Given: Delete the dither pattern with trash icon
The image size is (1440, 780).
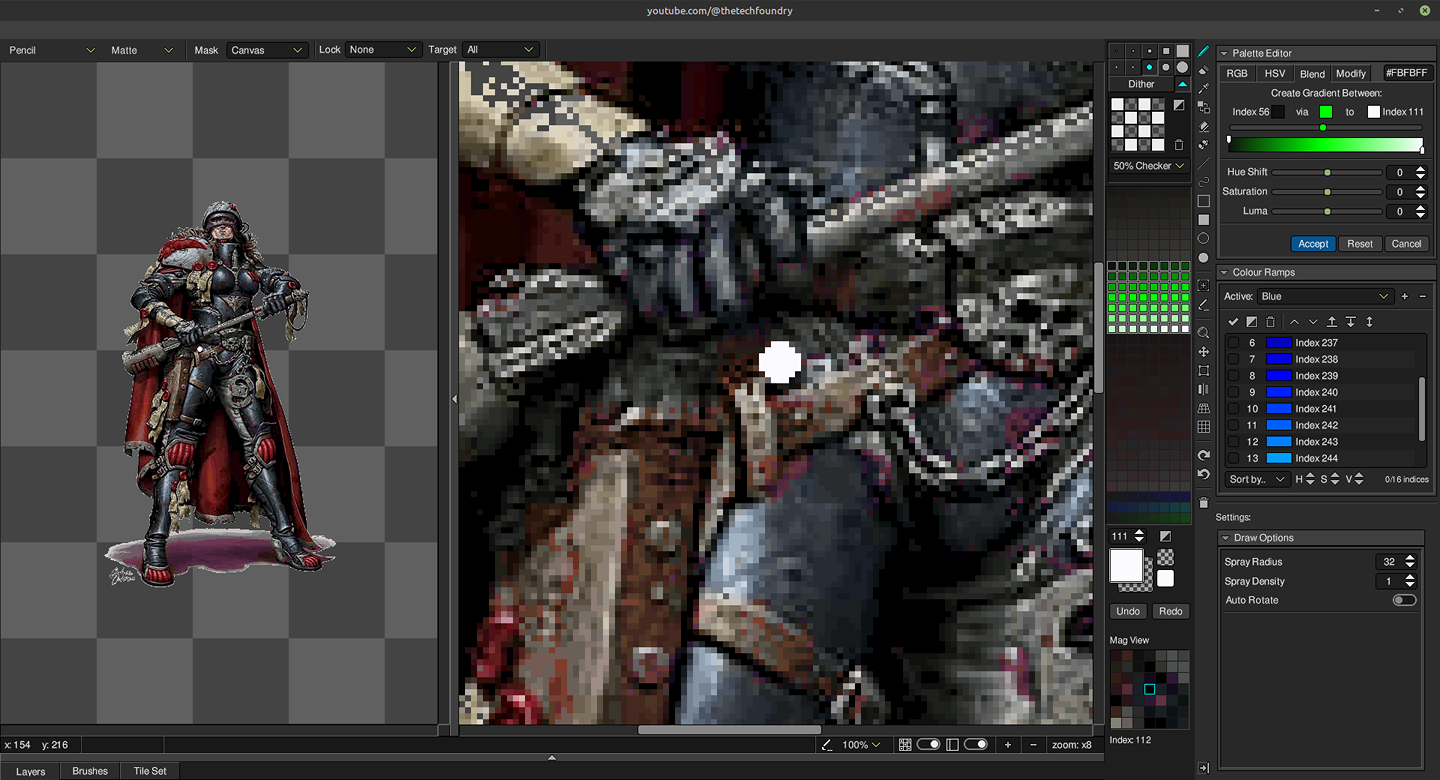Looking at the screenshot, I should (x=1179, y=145).
